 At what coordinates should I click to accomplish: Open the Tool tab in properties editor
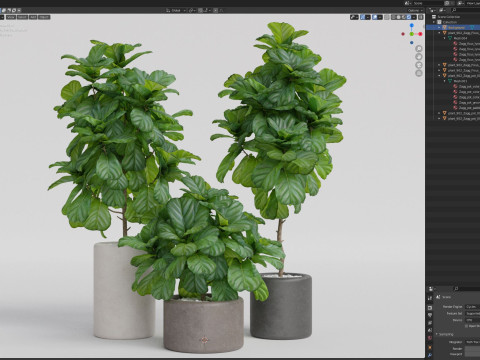click(x=430, y=298)
